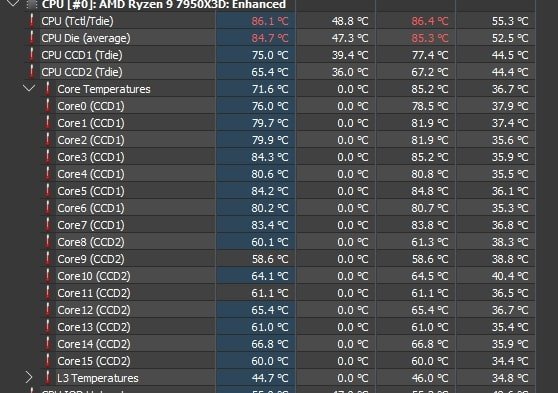Click the 36.5 °C Core11 average value
This screenshot has width=558, height=393.
[510, 293]
